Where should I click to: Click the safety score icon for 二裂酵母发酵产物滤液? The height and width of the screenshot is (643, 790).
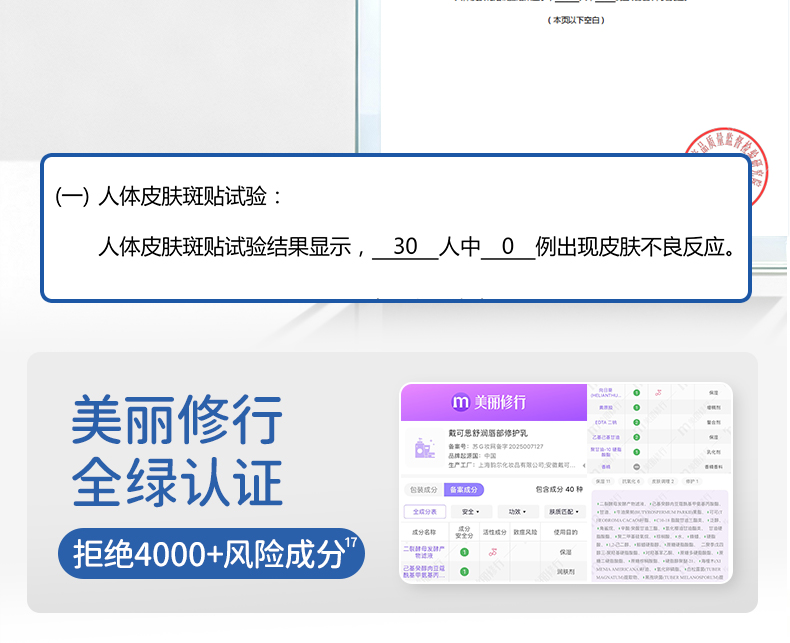(x=464, y=552)
